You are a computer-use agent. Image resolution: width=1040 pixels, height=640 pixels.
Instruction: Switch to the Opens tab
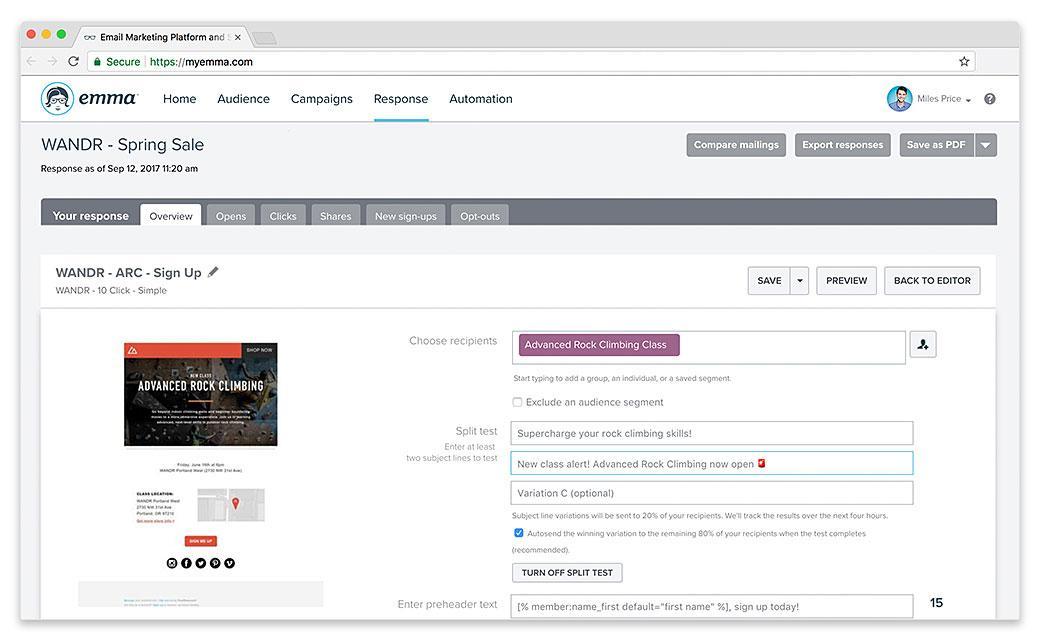click(231, 215)
